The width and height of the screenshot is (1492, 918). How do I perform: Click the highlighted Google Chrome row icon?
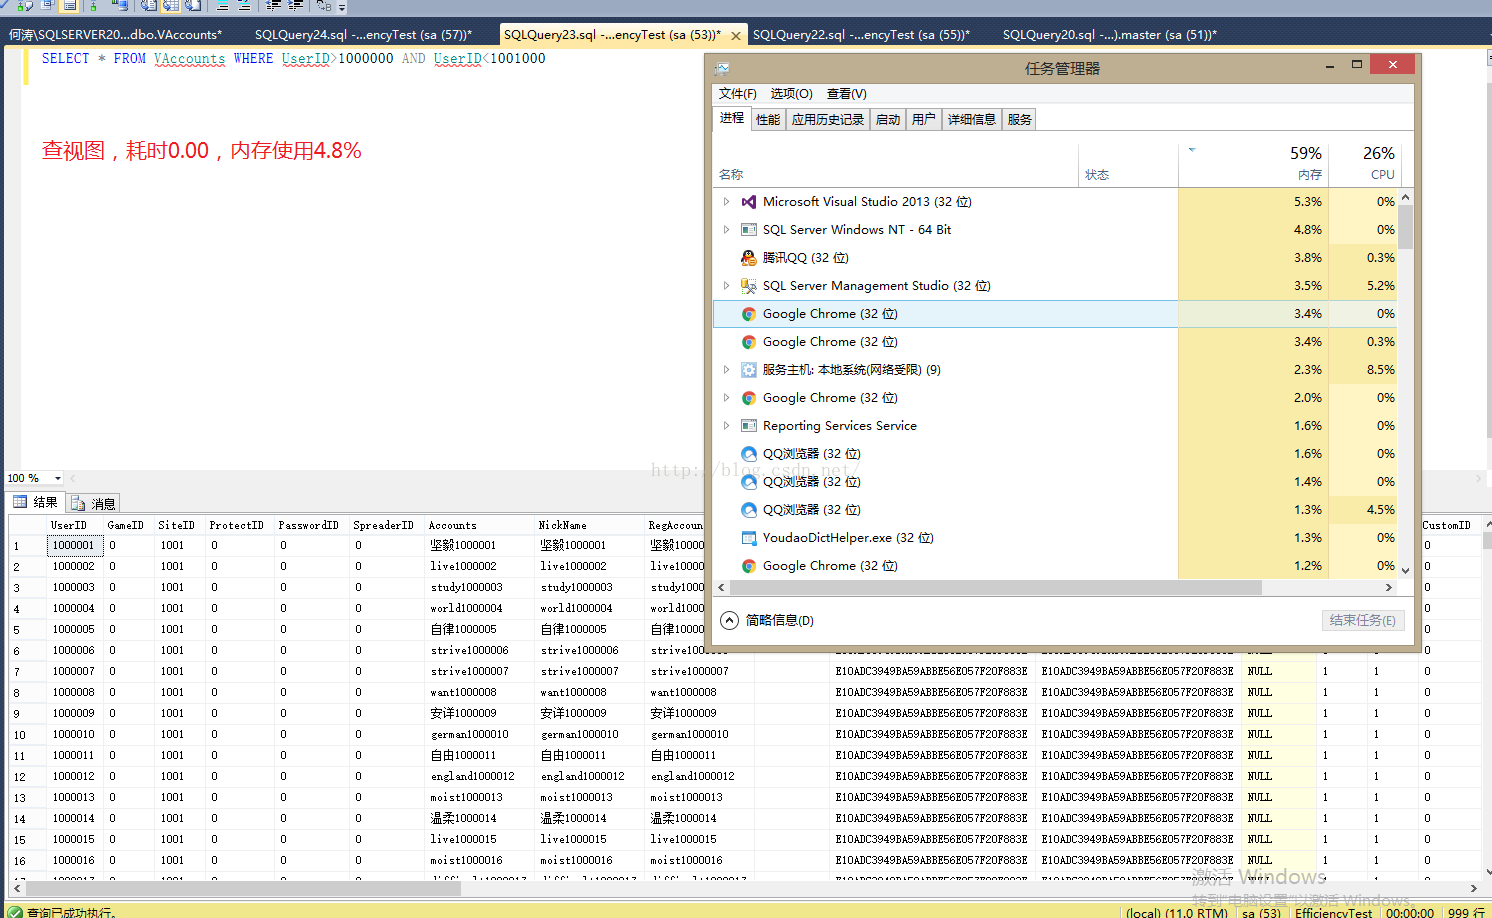point(748,314)
